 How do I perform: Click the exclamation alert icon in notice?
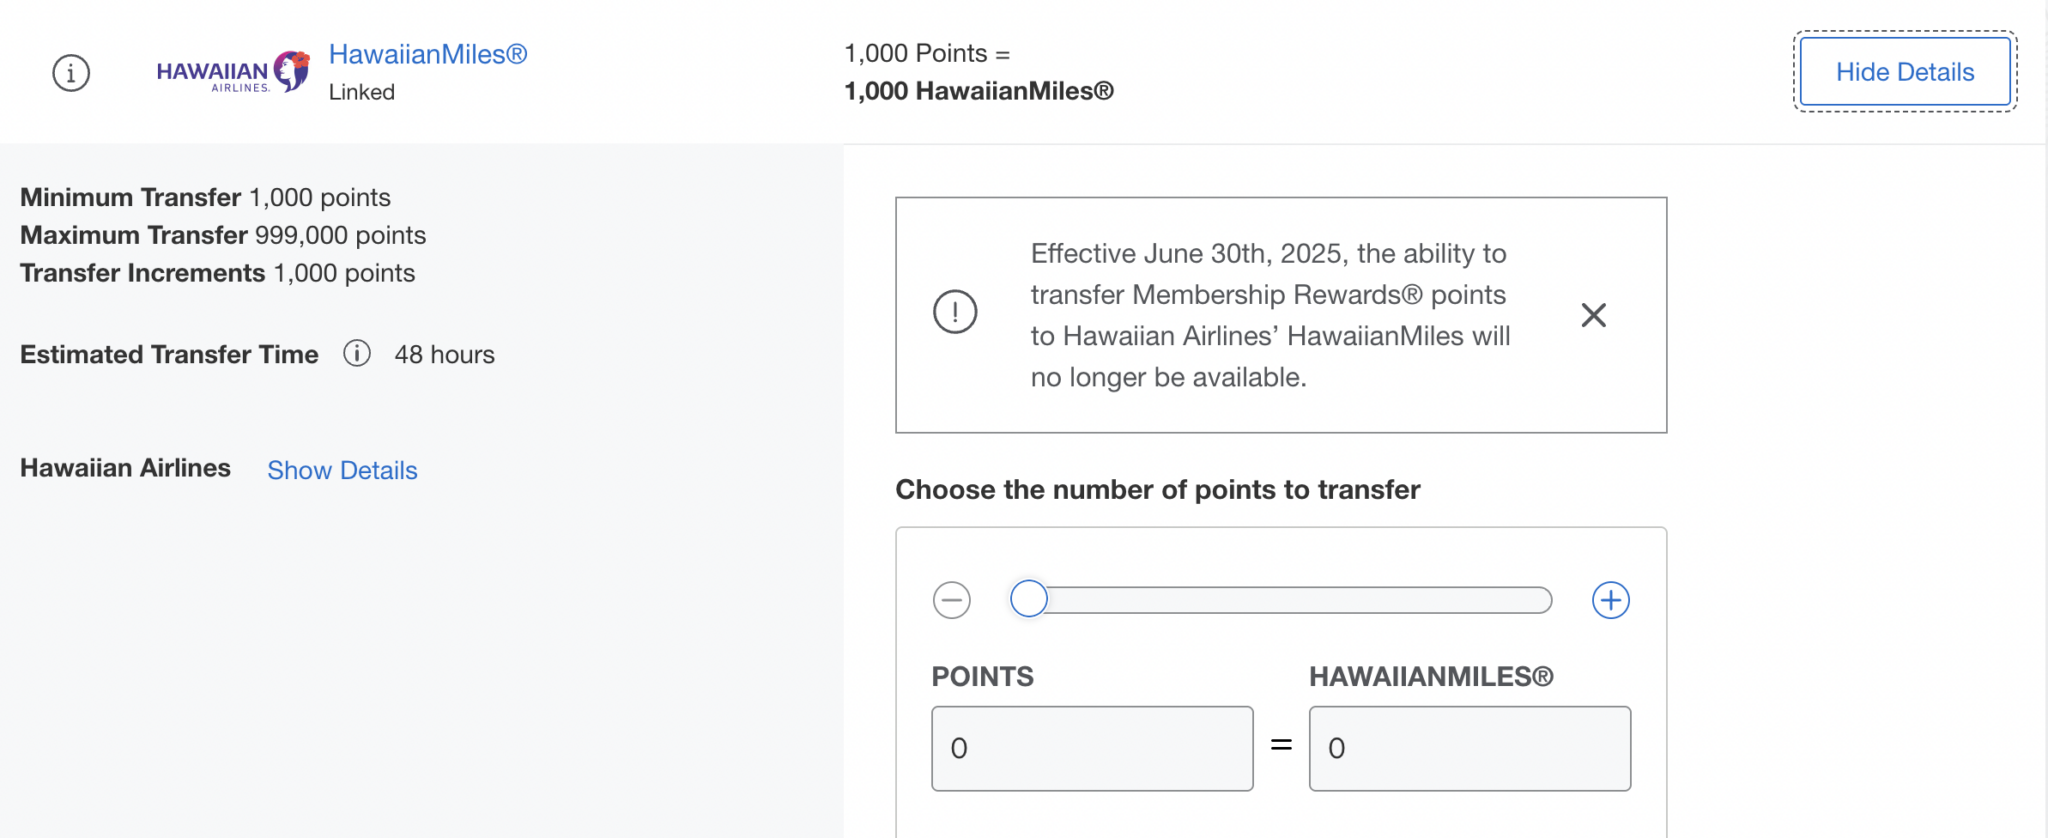[955, 312]
